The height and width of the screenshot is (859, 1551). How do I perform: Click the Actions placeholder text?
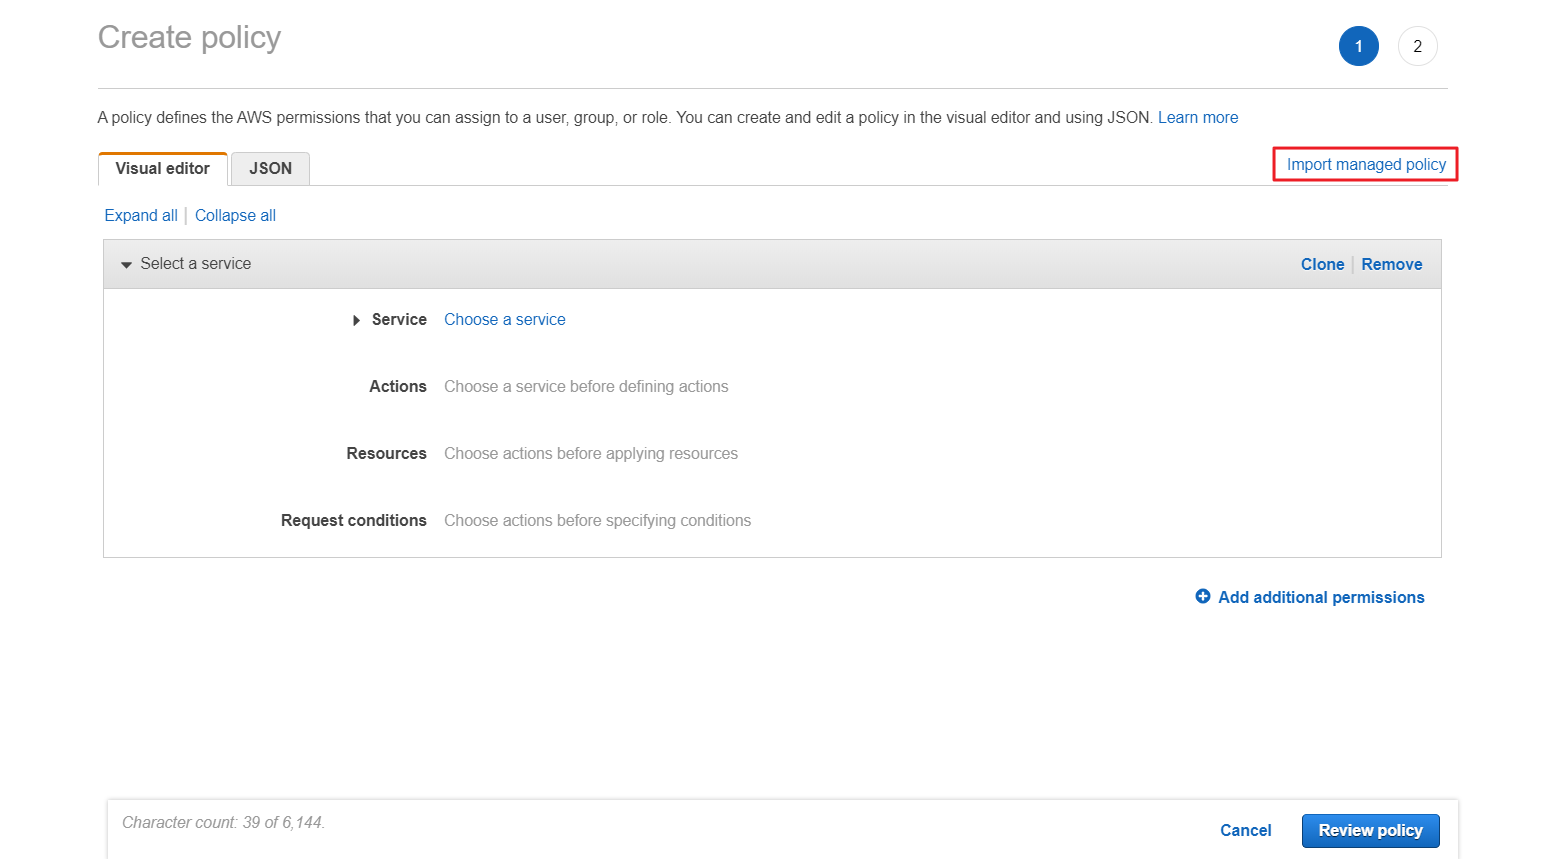[x=586, y=386]
